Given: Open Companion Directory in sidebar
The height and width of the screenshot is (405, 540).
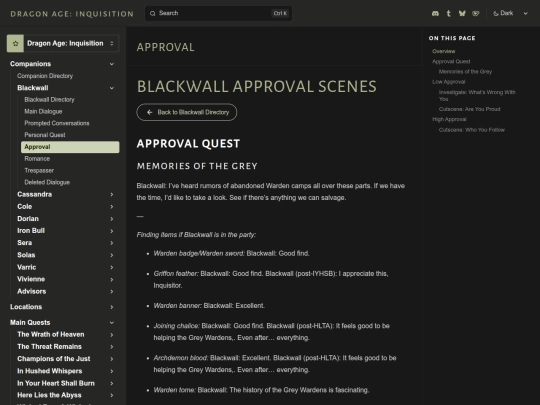Looking at the screenshot, I should click(45, 76).
